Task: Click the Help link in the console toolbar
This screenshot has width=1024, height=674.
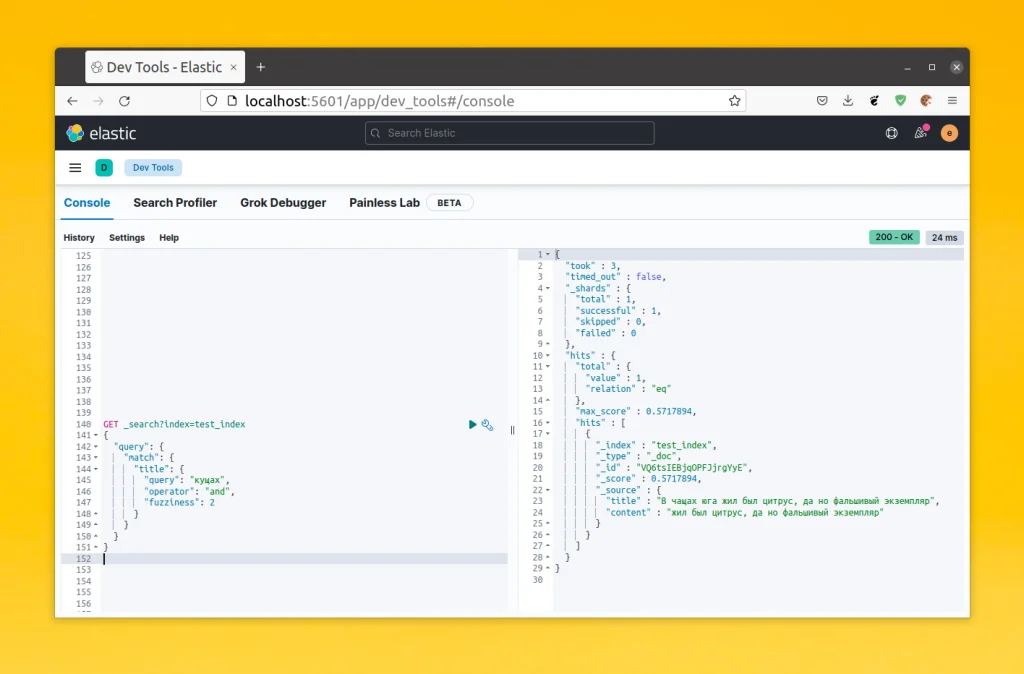Action: click(x=169, y=237)
